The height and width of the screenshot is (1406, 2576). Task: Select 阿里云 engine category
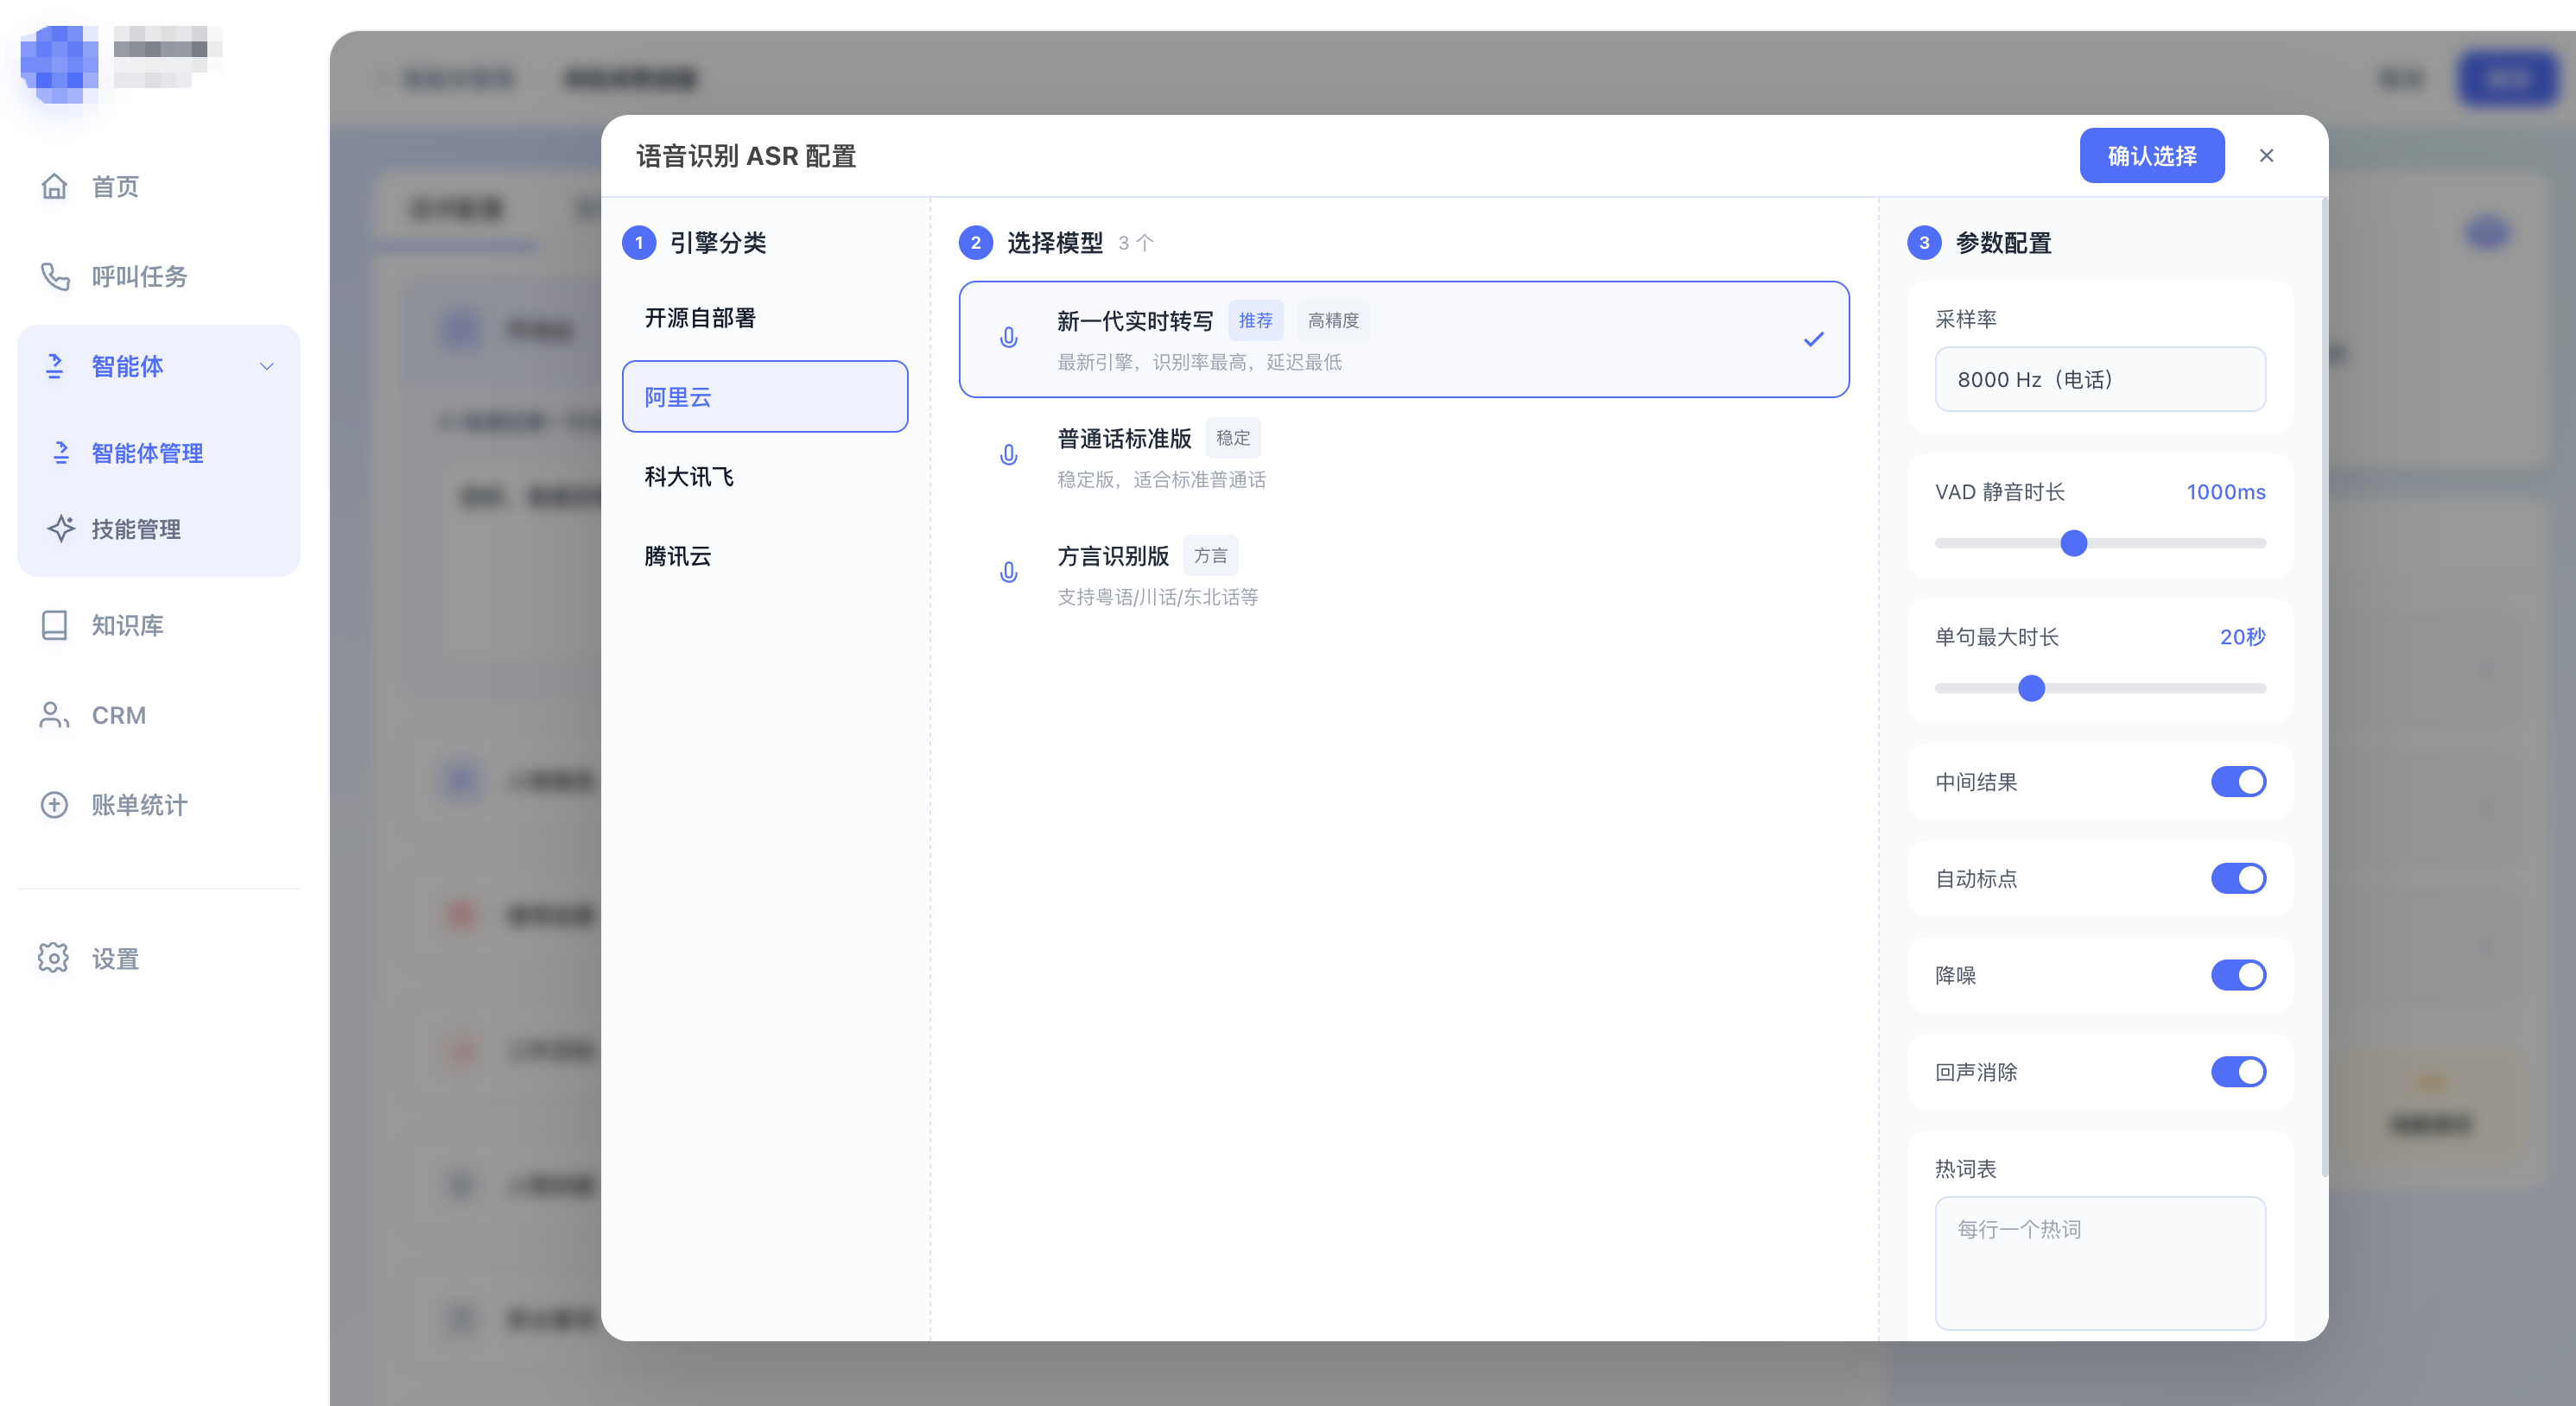pos(765,397)
